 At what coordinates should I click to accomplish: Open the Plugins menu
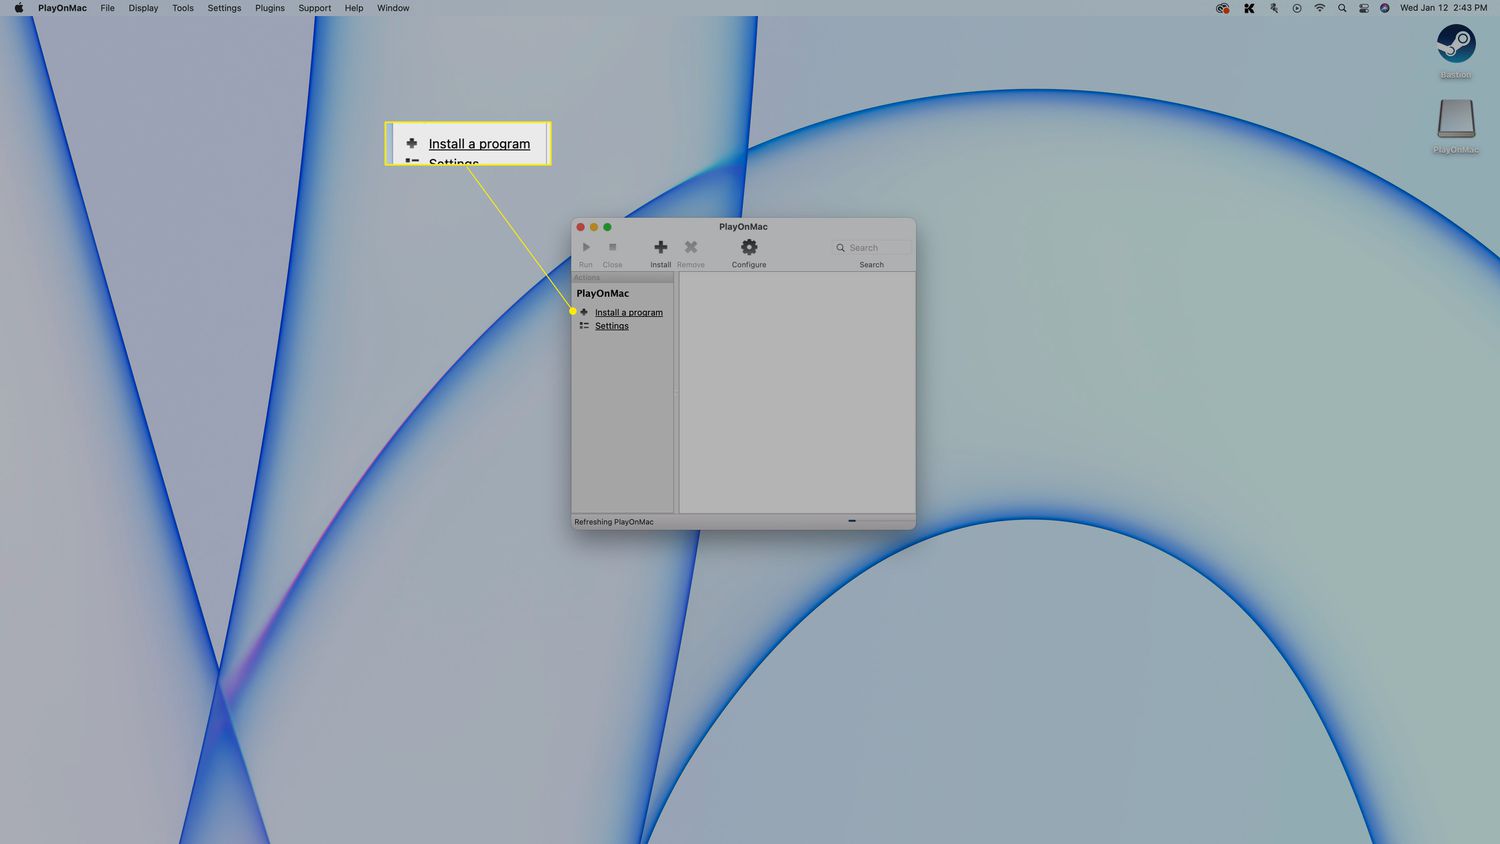click(270, 8)
